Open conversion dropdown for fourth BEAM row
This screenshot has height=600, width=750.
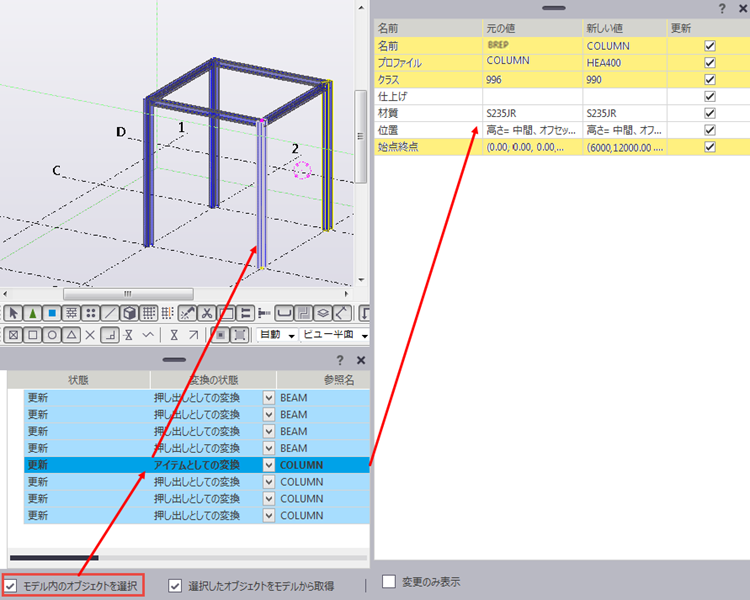point(269,448)
